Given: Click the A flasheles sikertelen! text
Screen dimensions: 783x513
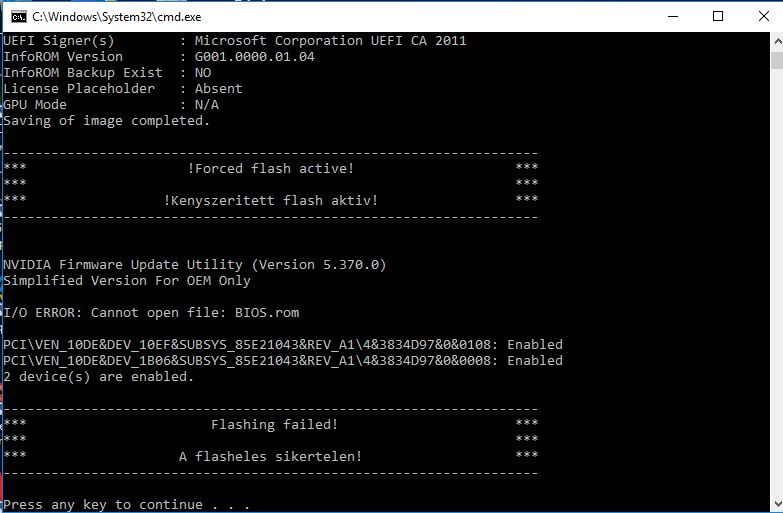Looking at the screenshot, I should click(x=270, y=457).
